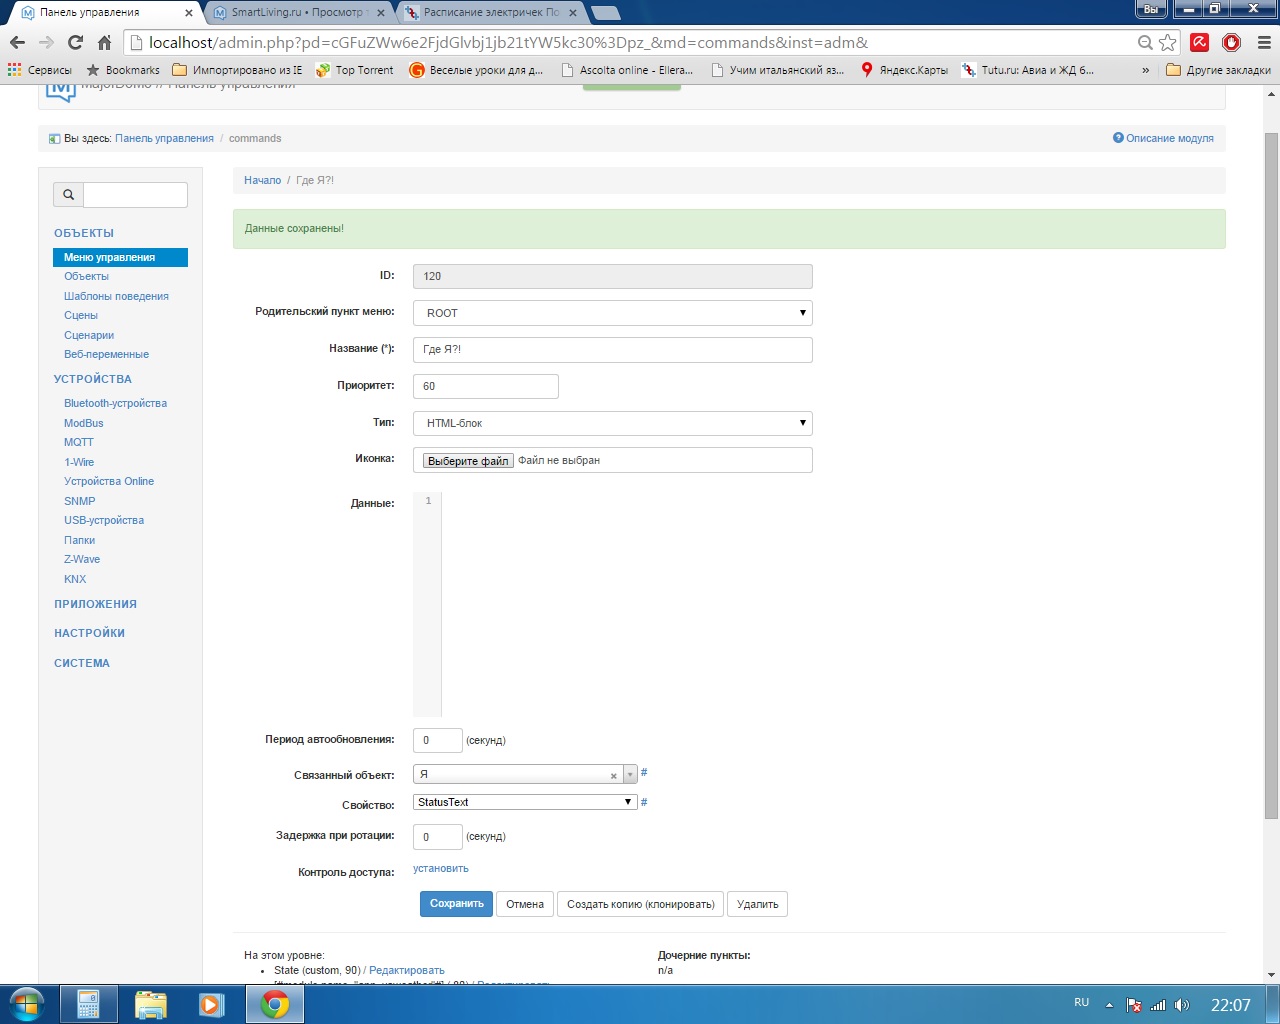Open the Сервисы apps shortcut
The height and width of the screenshot is (1024, 1280).
[40, 70]
